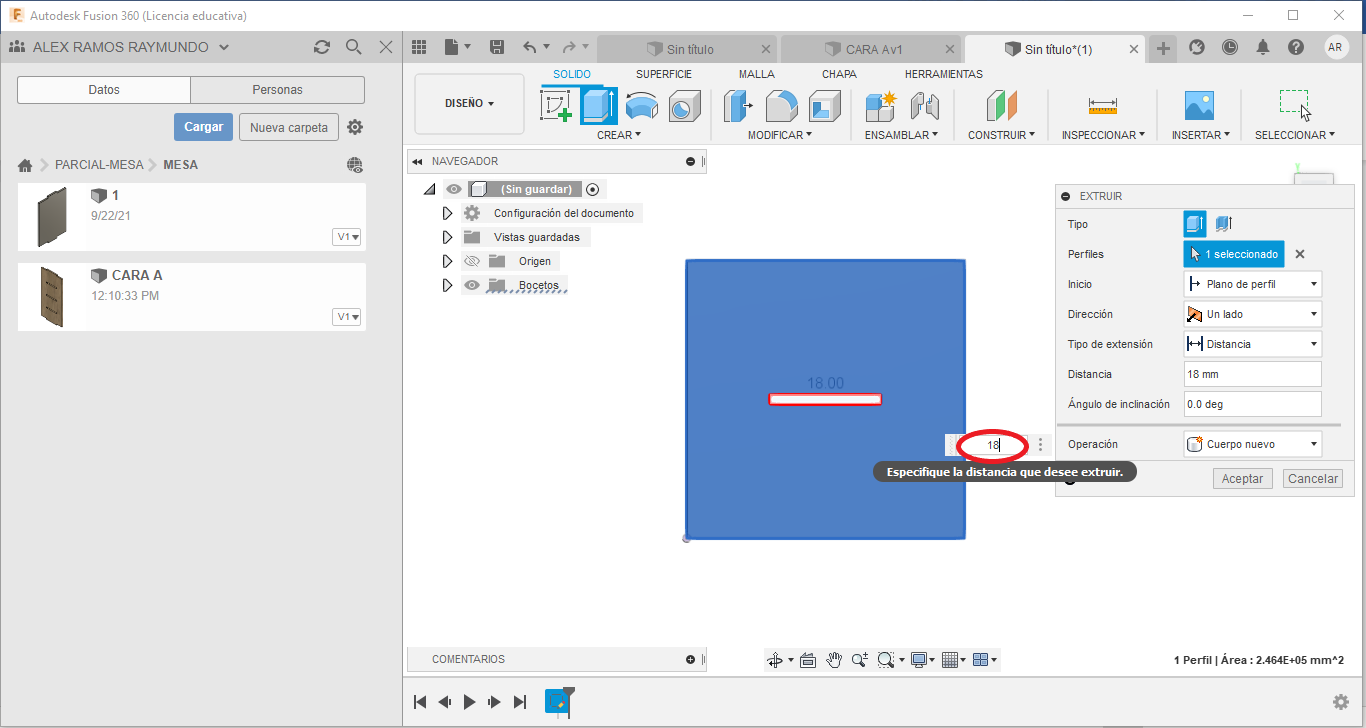Toggle visibility of the unsaved root component
The width and height of the screenshot is (1366, 728).
(x=454, y=189)
